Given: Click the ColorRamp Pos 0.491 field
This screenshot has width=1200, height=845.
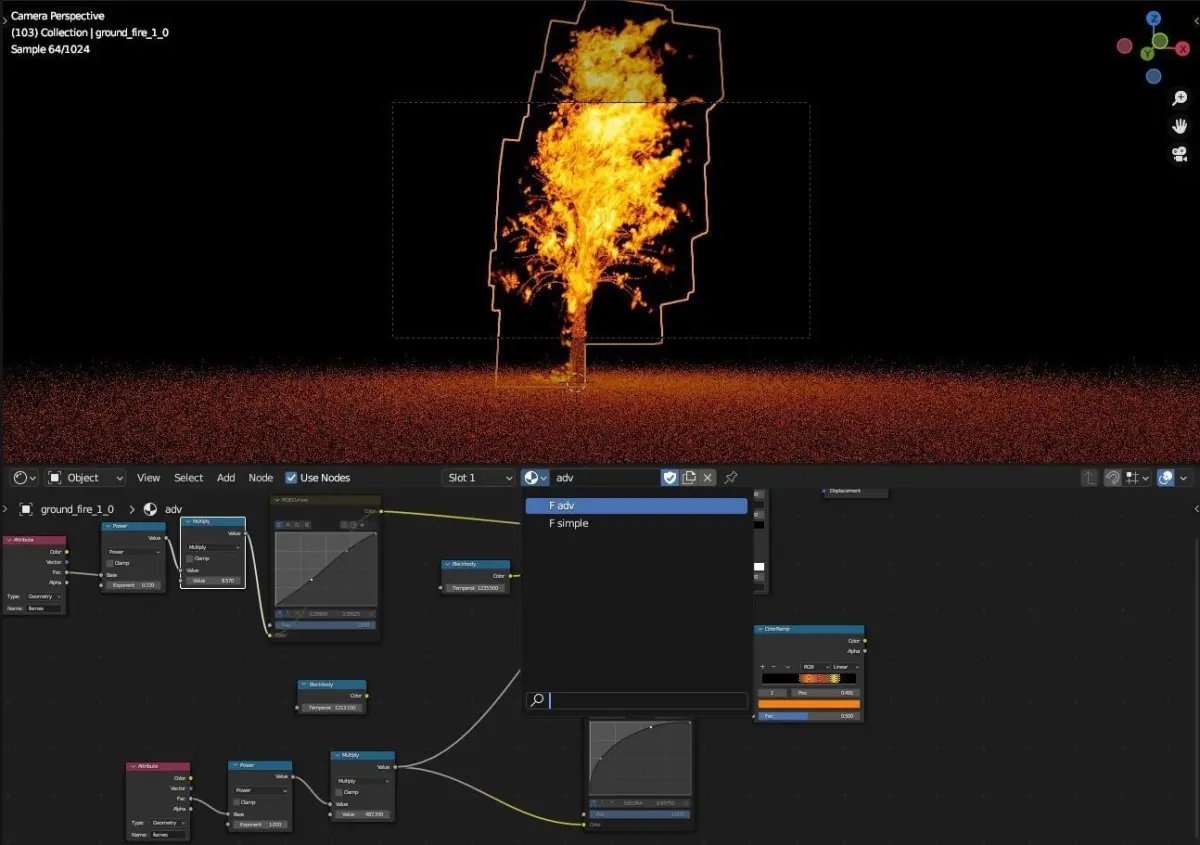Looking at the screenshot, I should pos(825,692).
